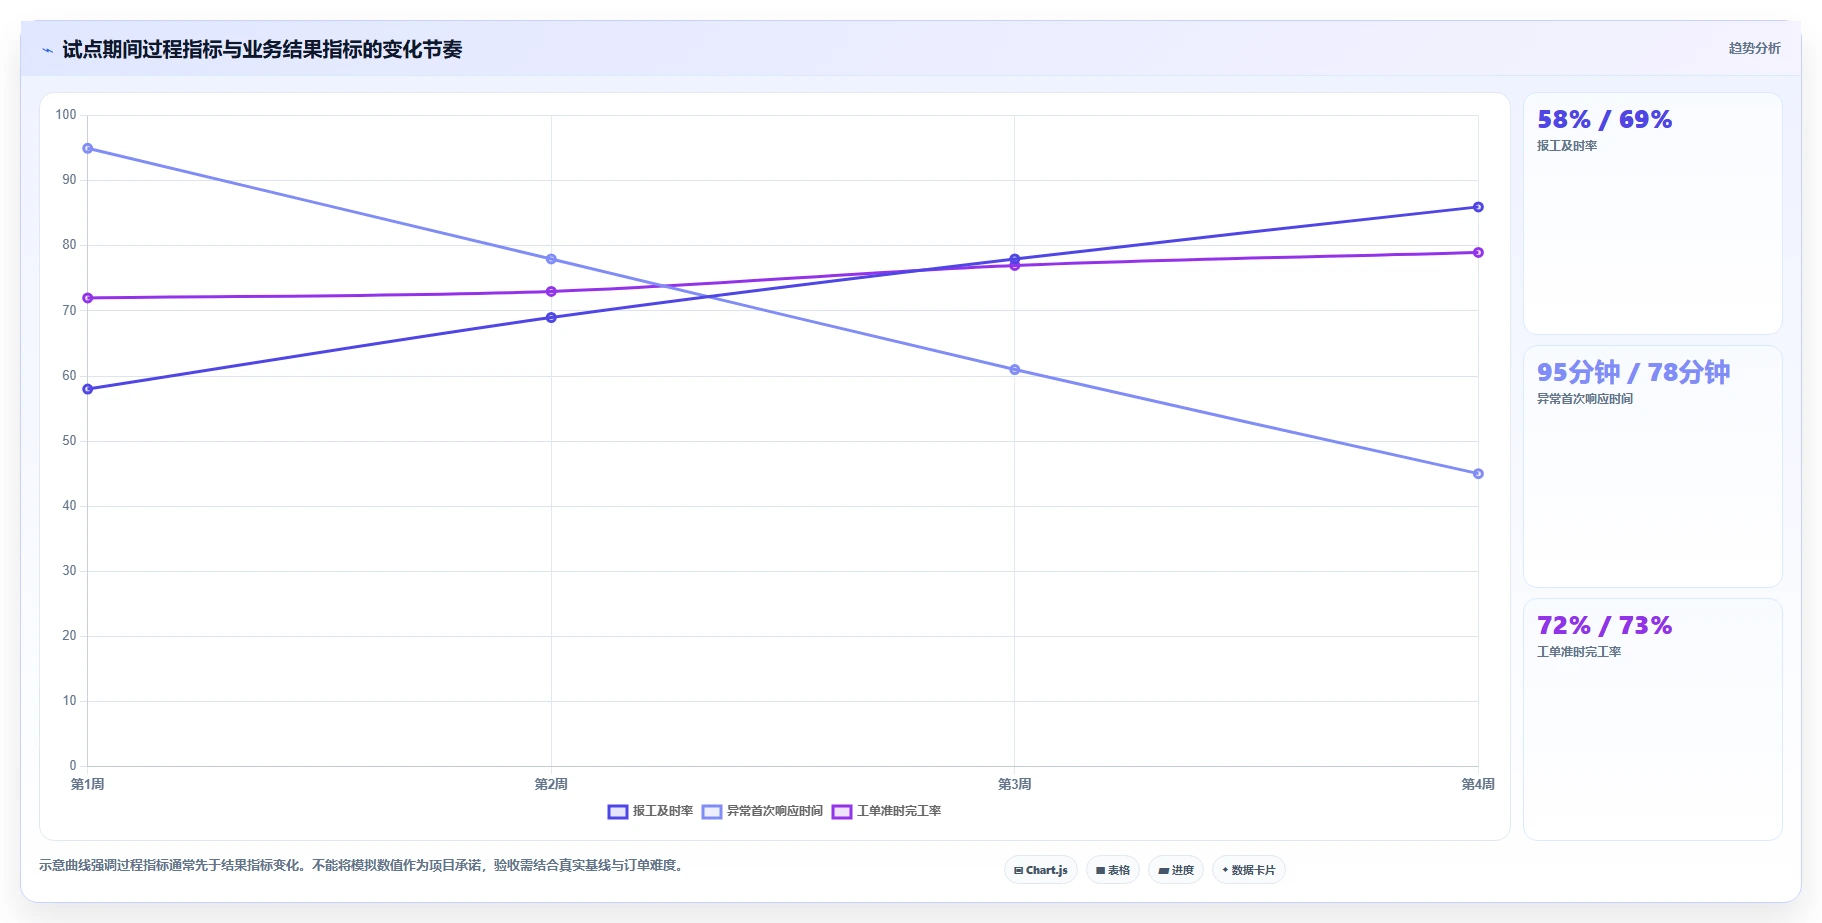Viewport: 1822px width, 923px height.
Task: Click the panel title 试点期间过程指标与业务结果指标的变化节奏
Action: pyautogui.click(x=262, y=50)
